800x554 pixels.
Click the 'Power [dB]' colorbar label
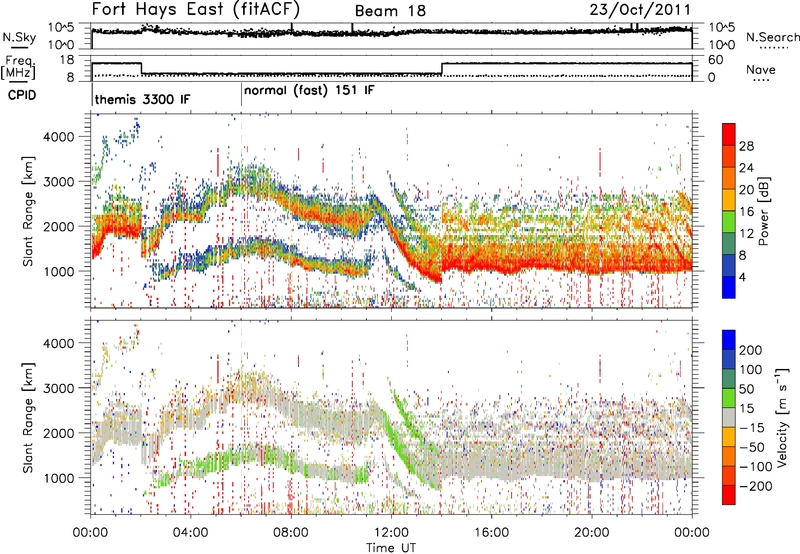click(x=763, y=211)
